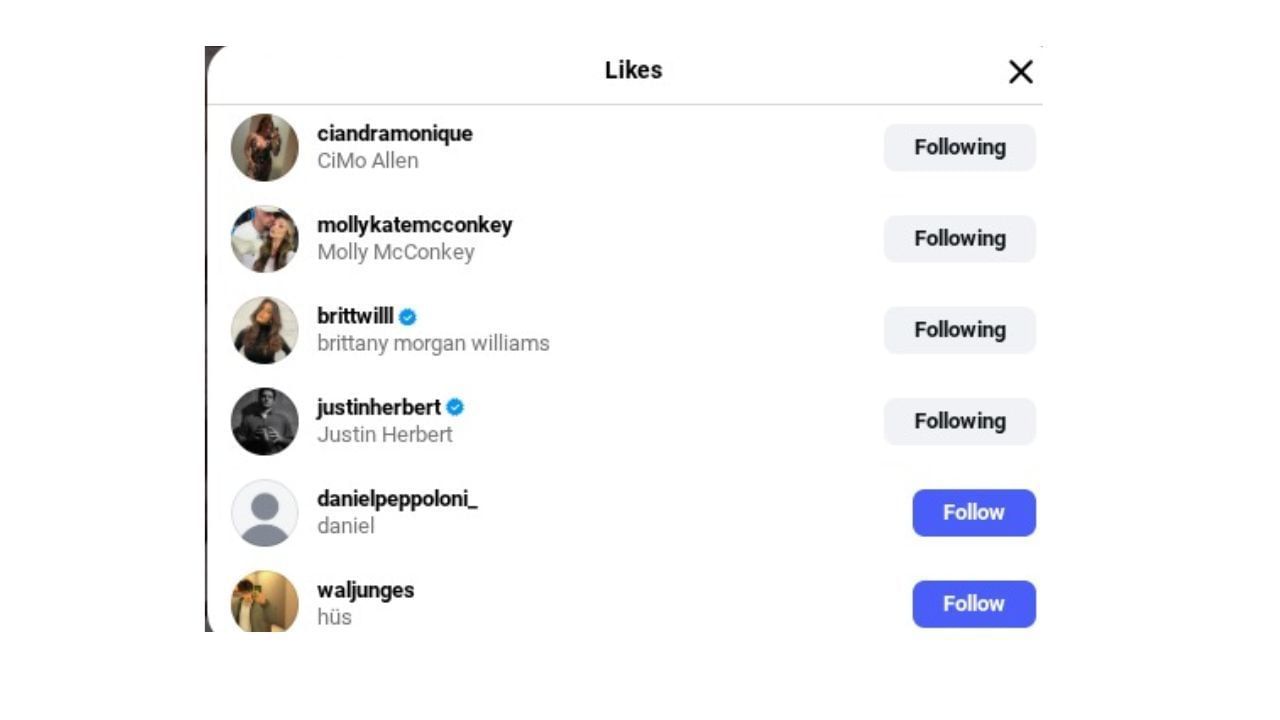Visit the mollykatemcconkey username link

(414, 225)
